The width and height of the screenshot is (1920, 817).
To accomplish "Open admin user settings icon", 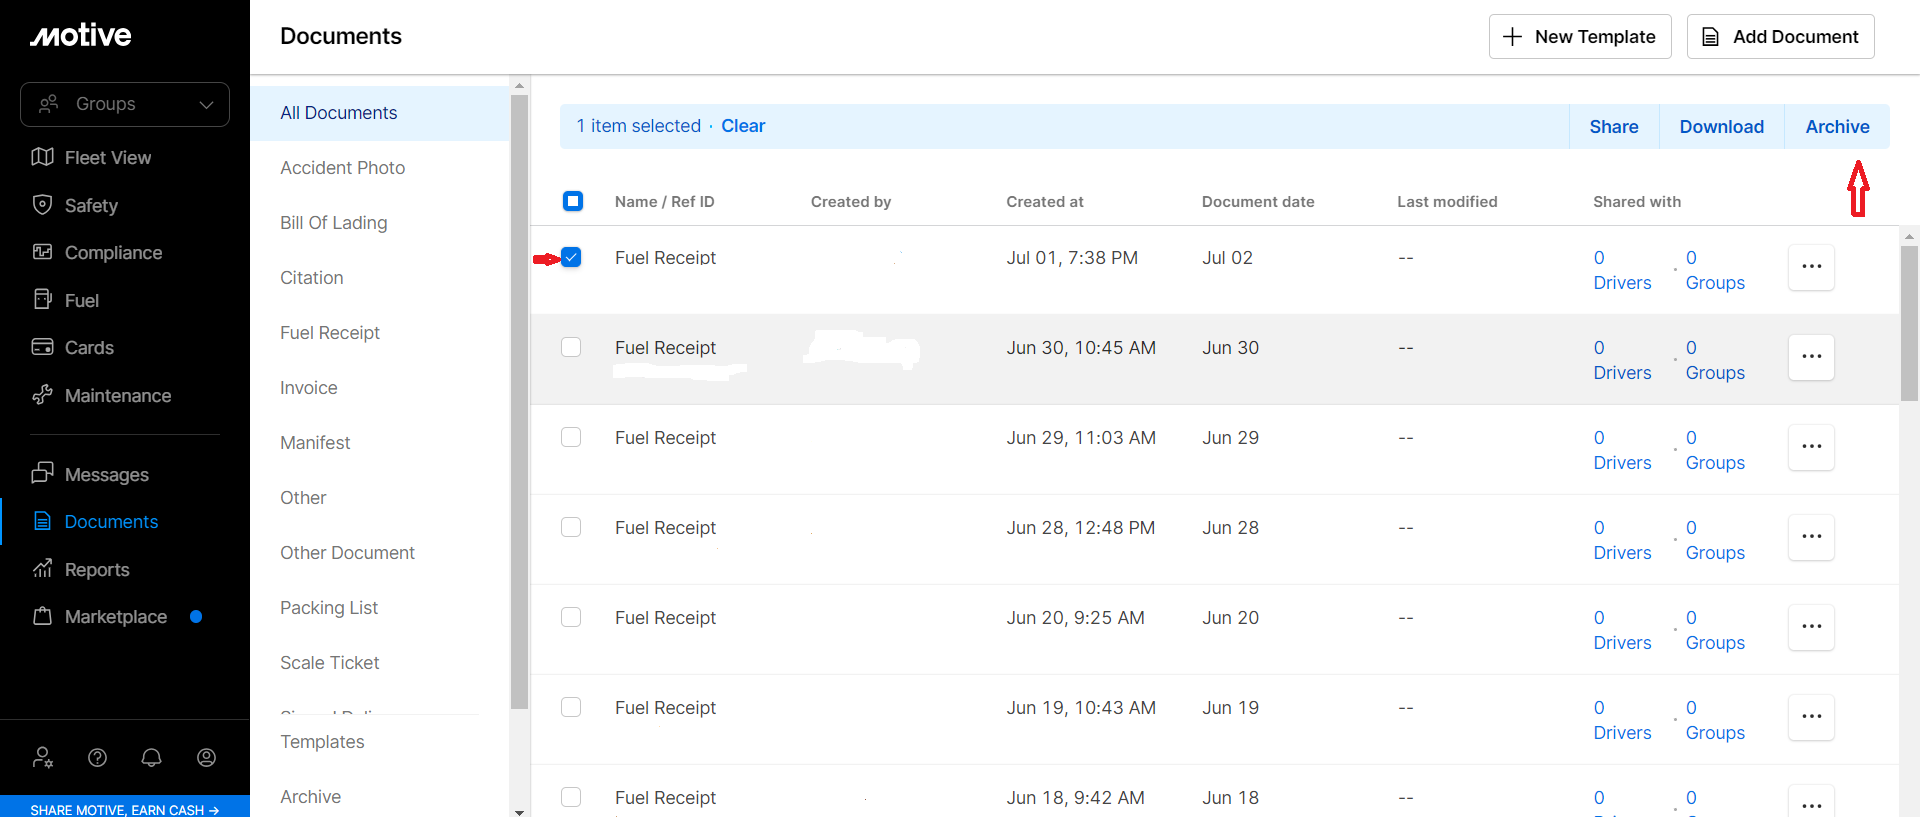I will (x=43, y=758).
